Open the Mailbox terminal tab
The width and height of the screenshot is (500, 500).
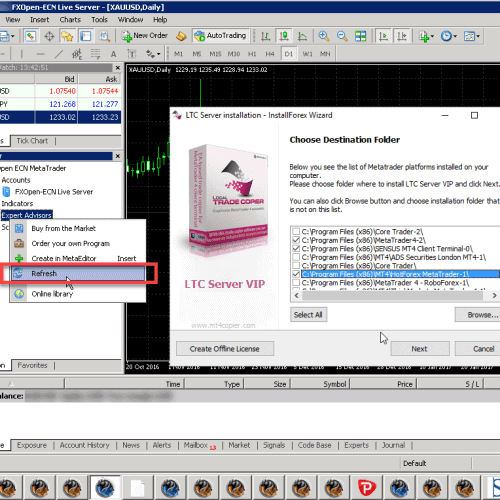(x=200, y=445)
